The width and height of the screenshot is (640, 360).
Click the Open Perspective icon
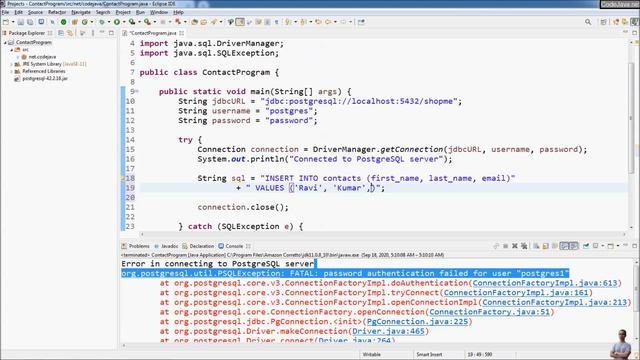click(x=603, y=22)
